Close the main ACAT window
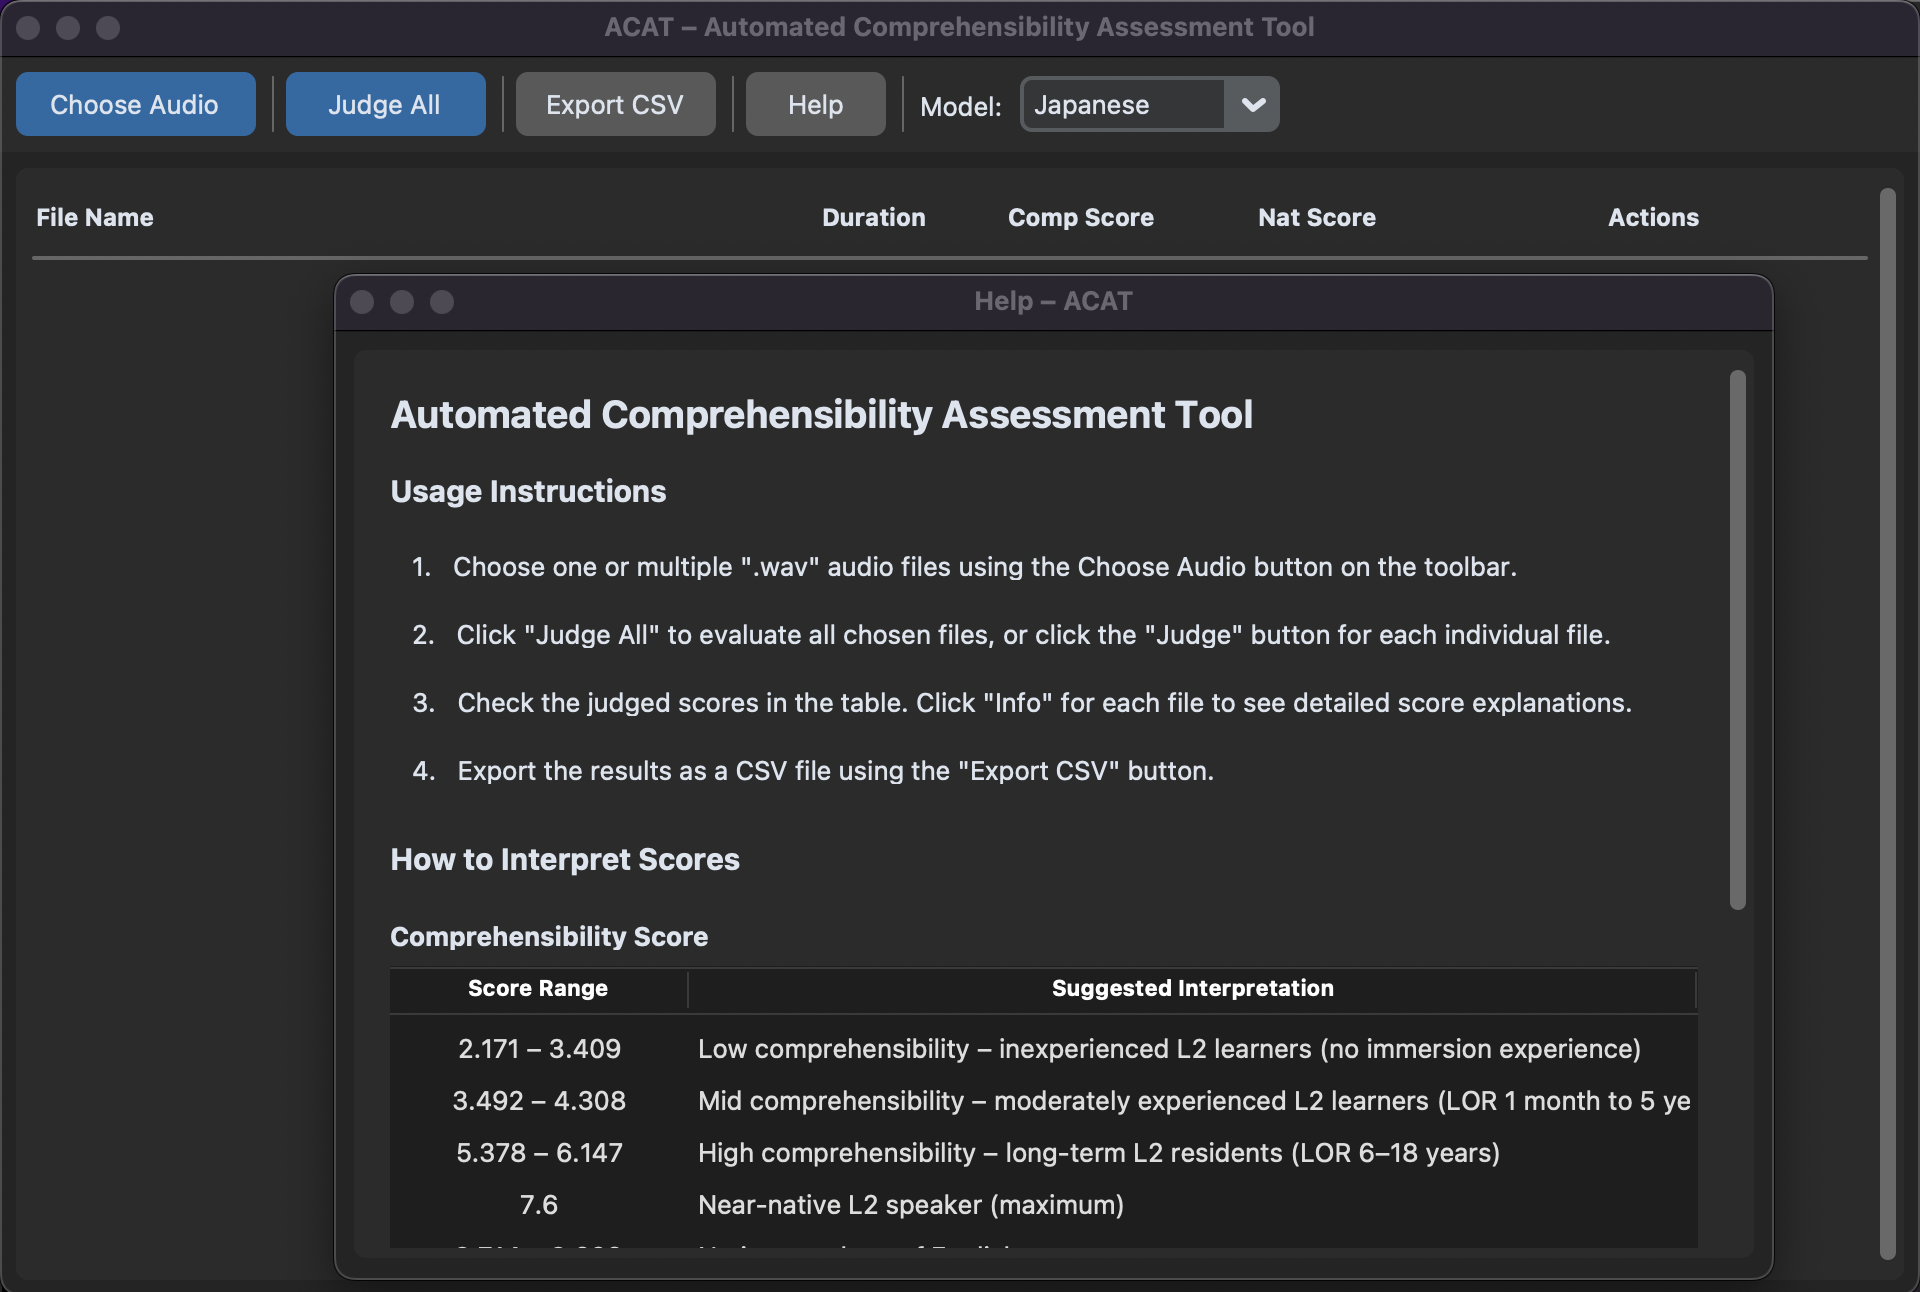Viewport: 1920px width, 1292px height. (x=28, y=27)
